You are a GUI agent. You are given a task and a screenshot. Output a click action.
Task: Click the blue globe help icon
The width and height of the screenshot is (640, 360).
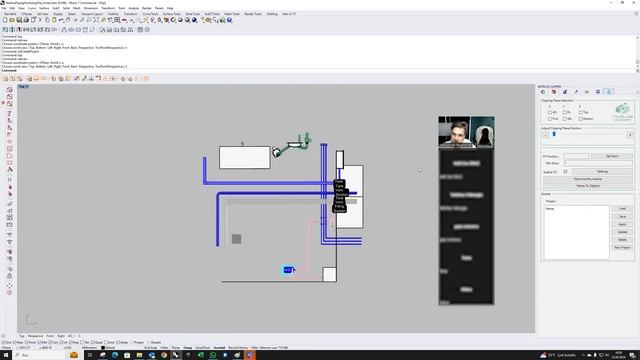pyautogui.click(x=229, y=20)
